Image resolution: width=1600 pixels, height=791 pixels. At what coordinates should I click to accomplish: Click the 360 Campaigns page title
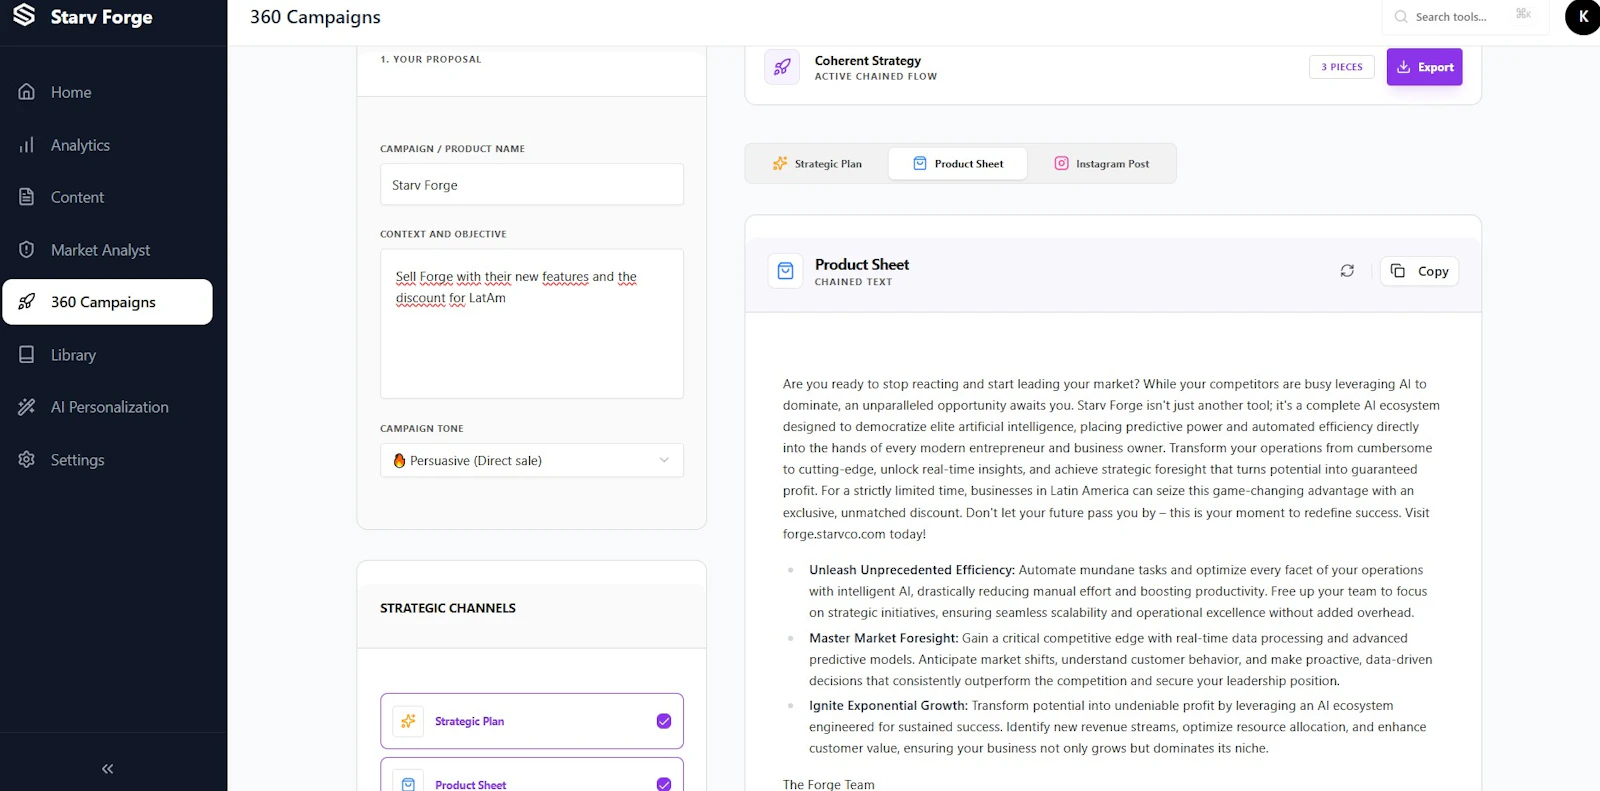(x=315, y=17)
